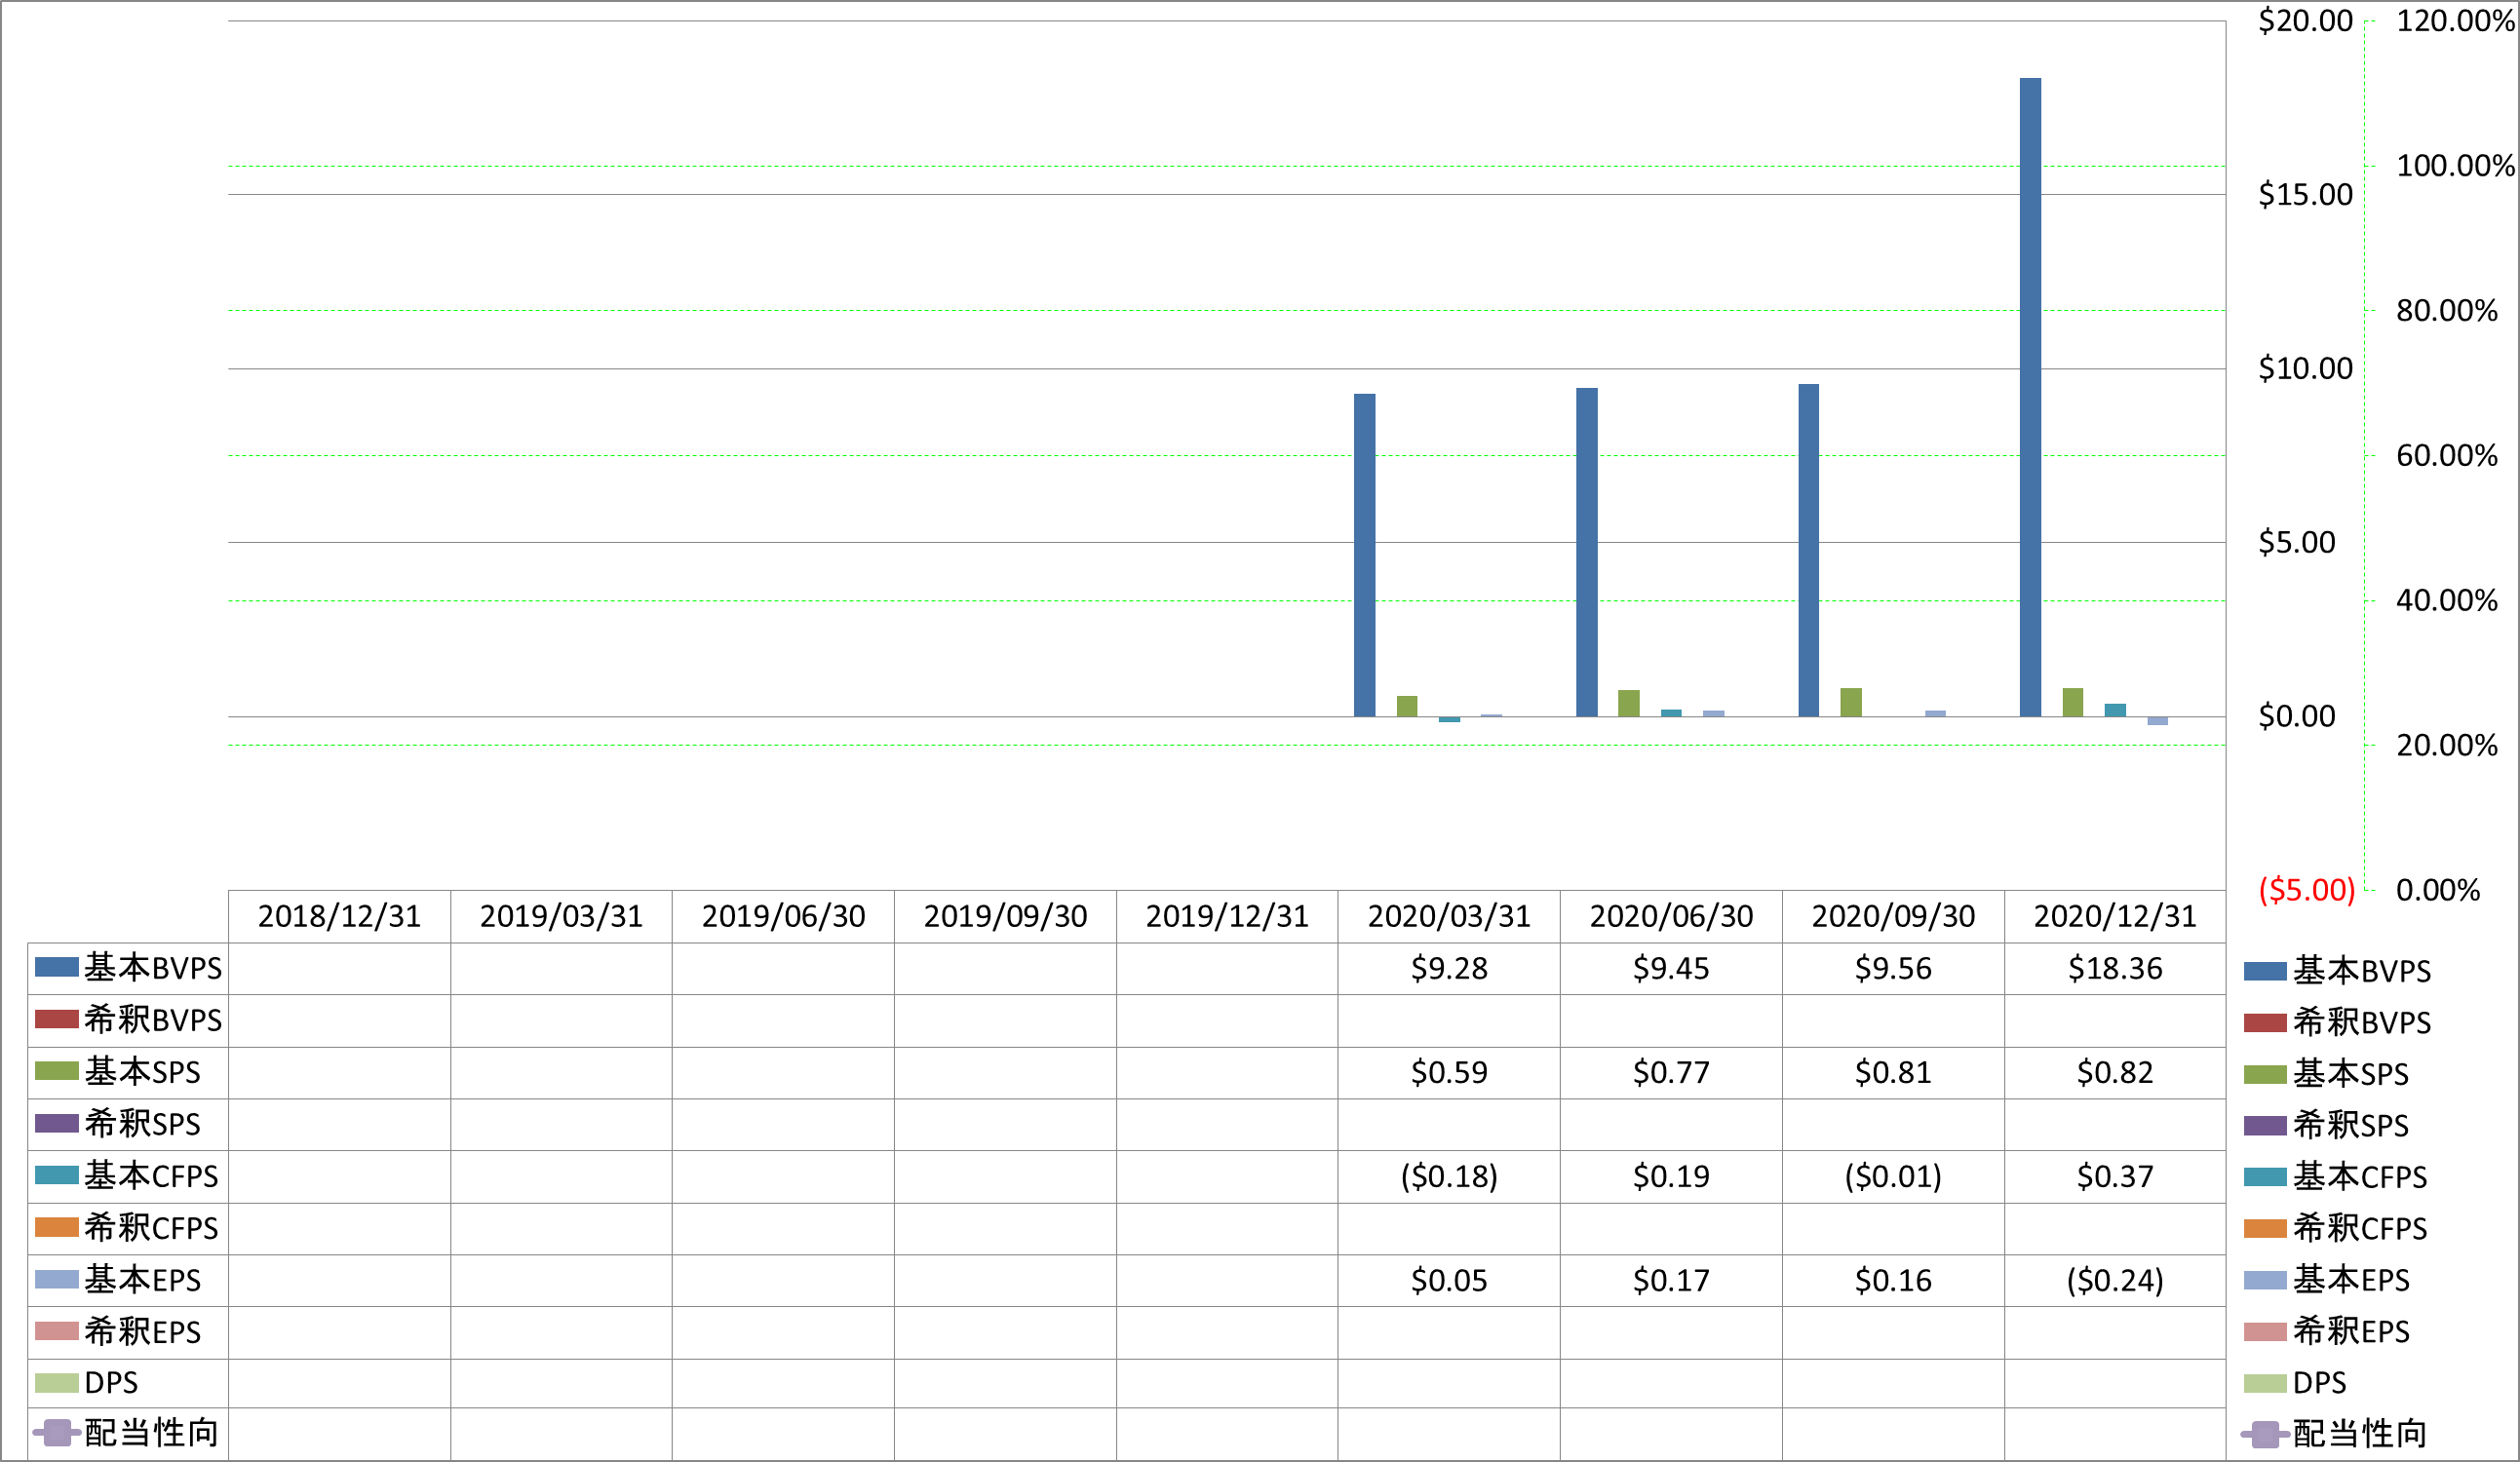2520x1462 pixels.
Task: Click the $0.05 EPS cell
Action: [x=1449, y=1280]
